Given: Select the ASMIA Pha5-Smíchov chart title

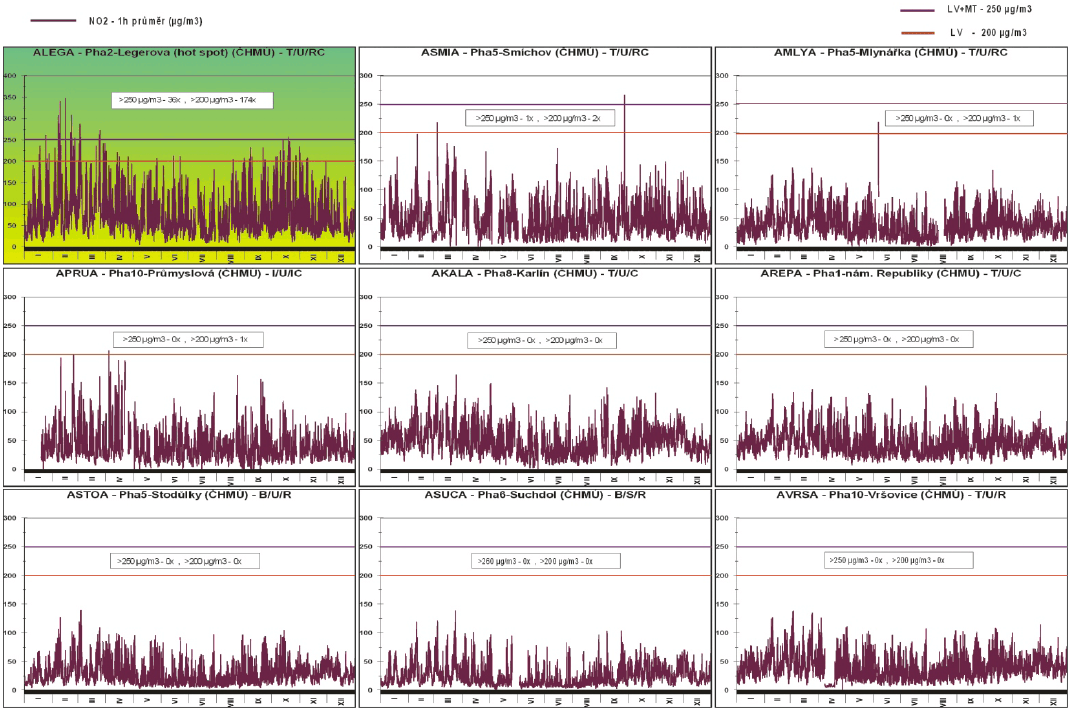Looking at the screenshot, I should point(534,52).
